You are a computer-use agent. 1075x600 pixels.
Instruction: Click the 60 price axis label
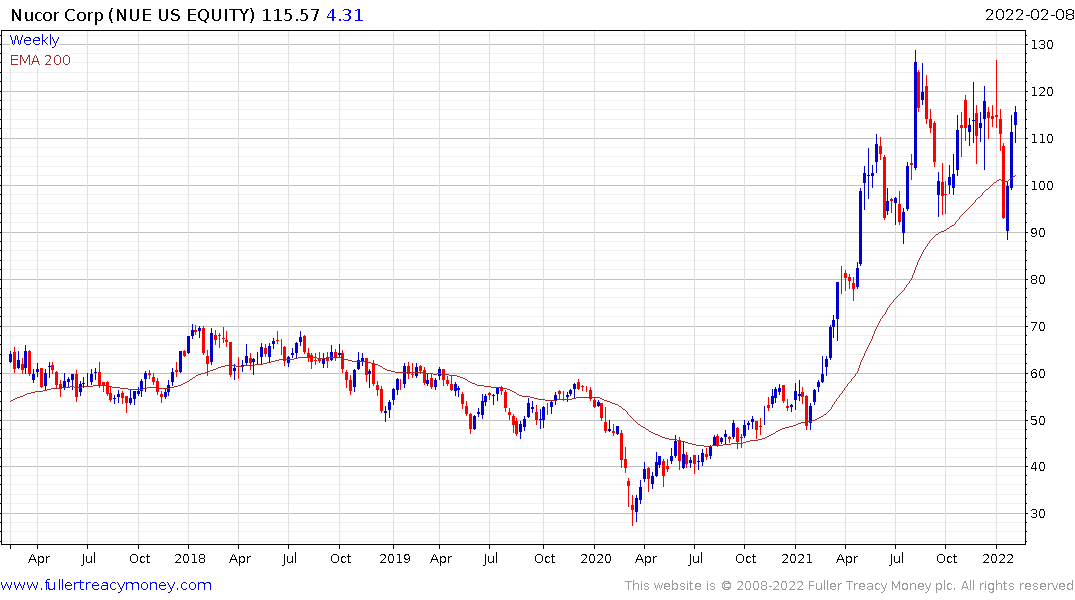click(1038, 373)
